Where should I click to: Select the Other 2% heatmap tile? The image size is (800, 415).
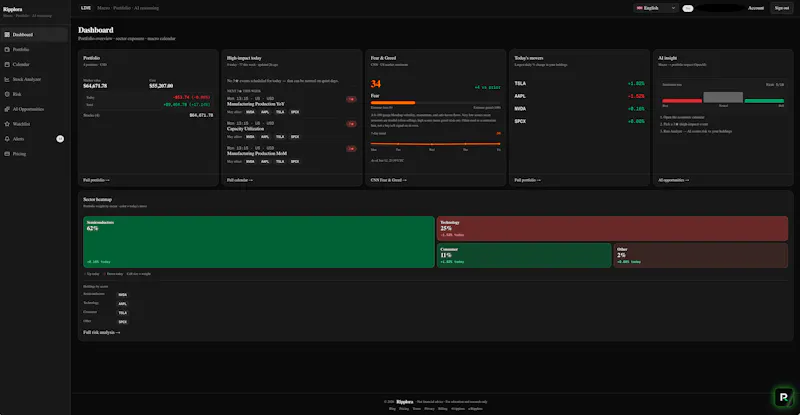pos(701,255)
